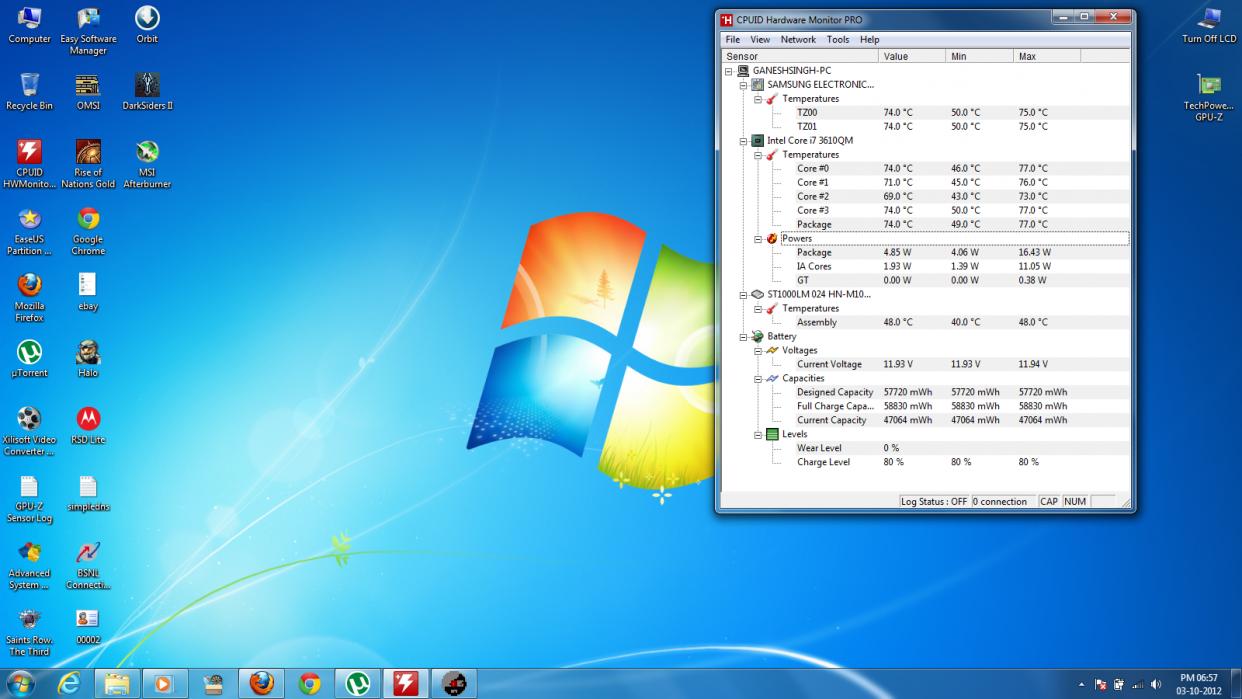Click the Windows Start button

[20, 683]
